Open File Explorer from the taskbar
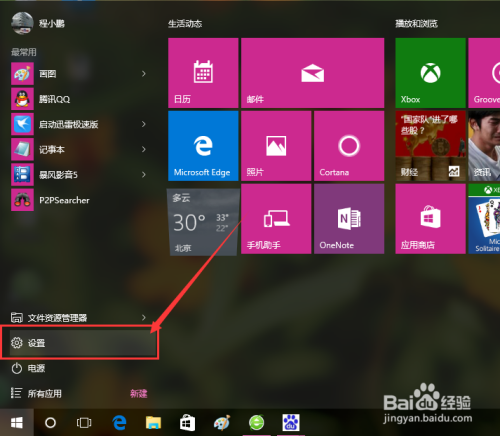Screen dimensions: 500x436 tap(153, 423)
